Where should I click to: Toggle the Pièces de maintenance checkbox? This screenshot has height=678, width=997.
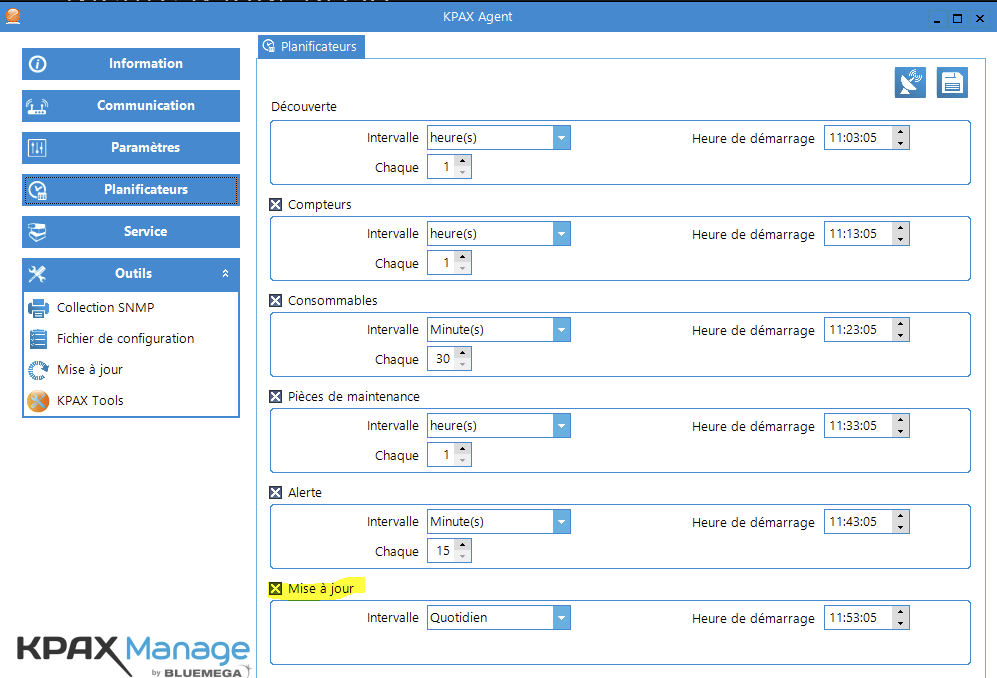275,397
